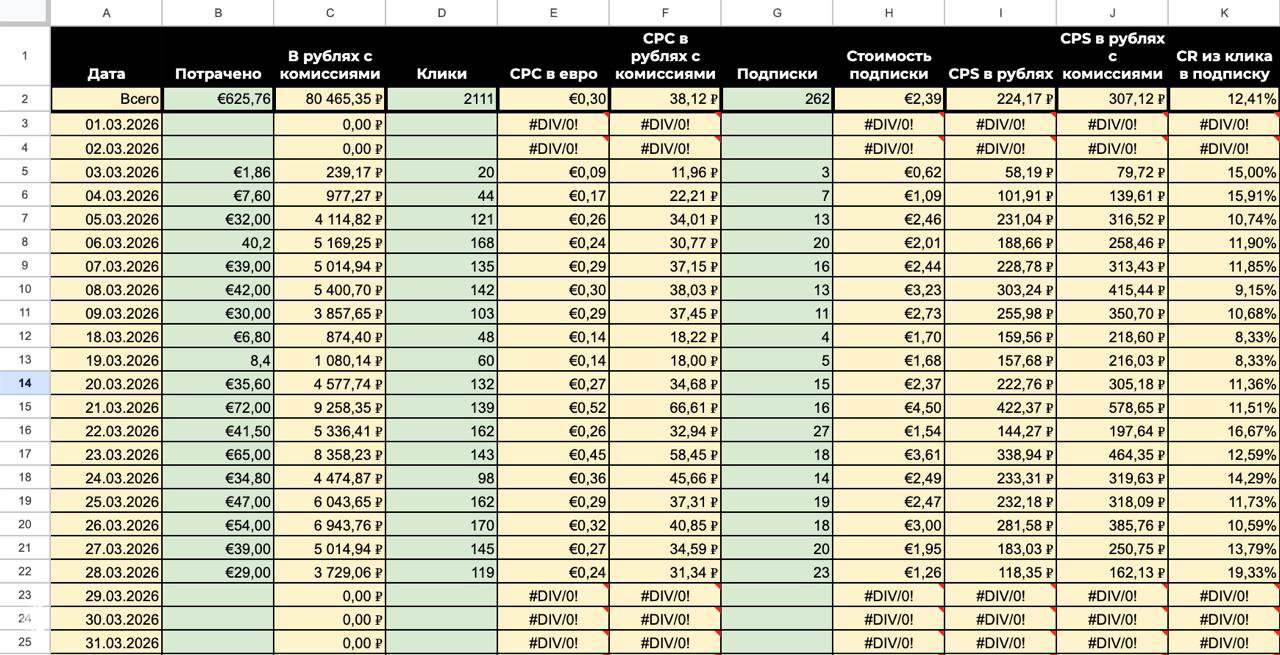The width and height of the screenshot is (1280, 655).
Task: Click the 262 total subscriptions cell
Action: pyautogui.click(x=777, y=99)
